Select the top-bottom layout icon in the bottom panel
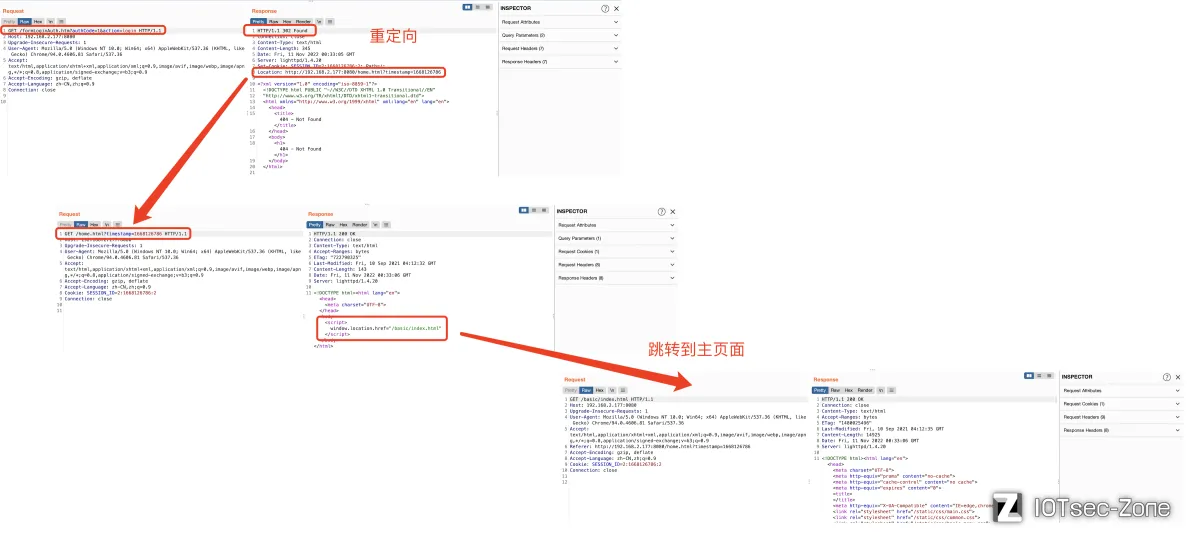 pyautogui.click(x=1039, y=375)
